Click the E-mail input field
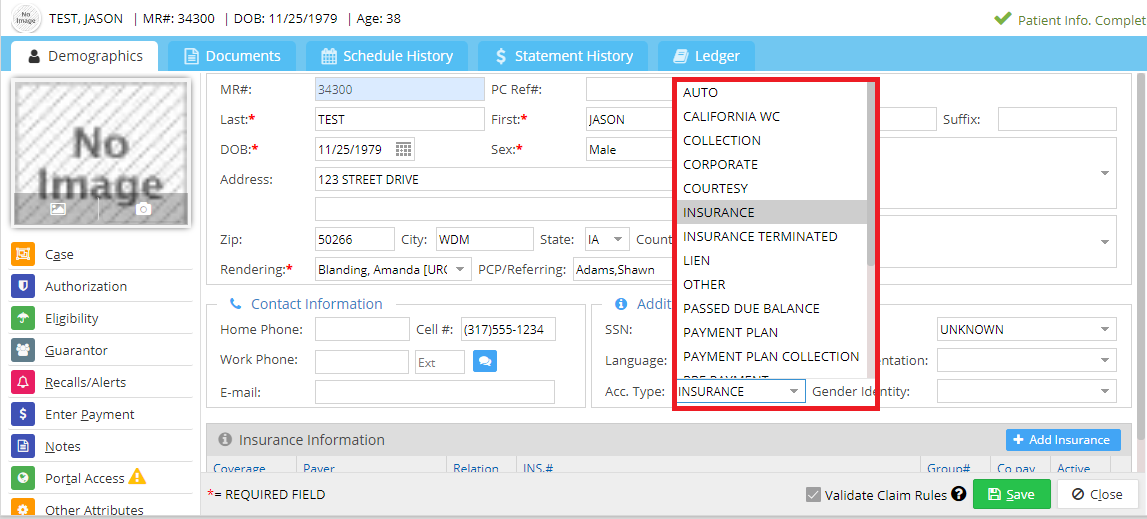This screenshot has width=1147, height=519. [434, 392]
